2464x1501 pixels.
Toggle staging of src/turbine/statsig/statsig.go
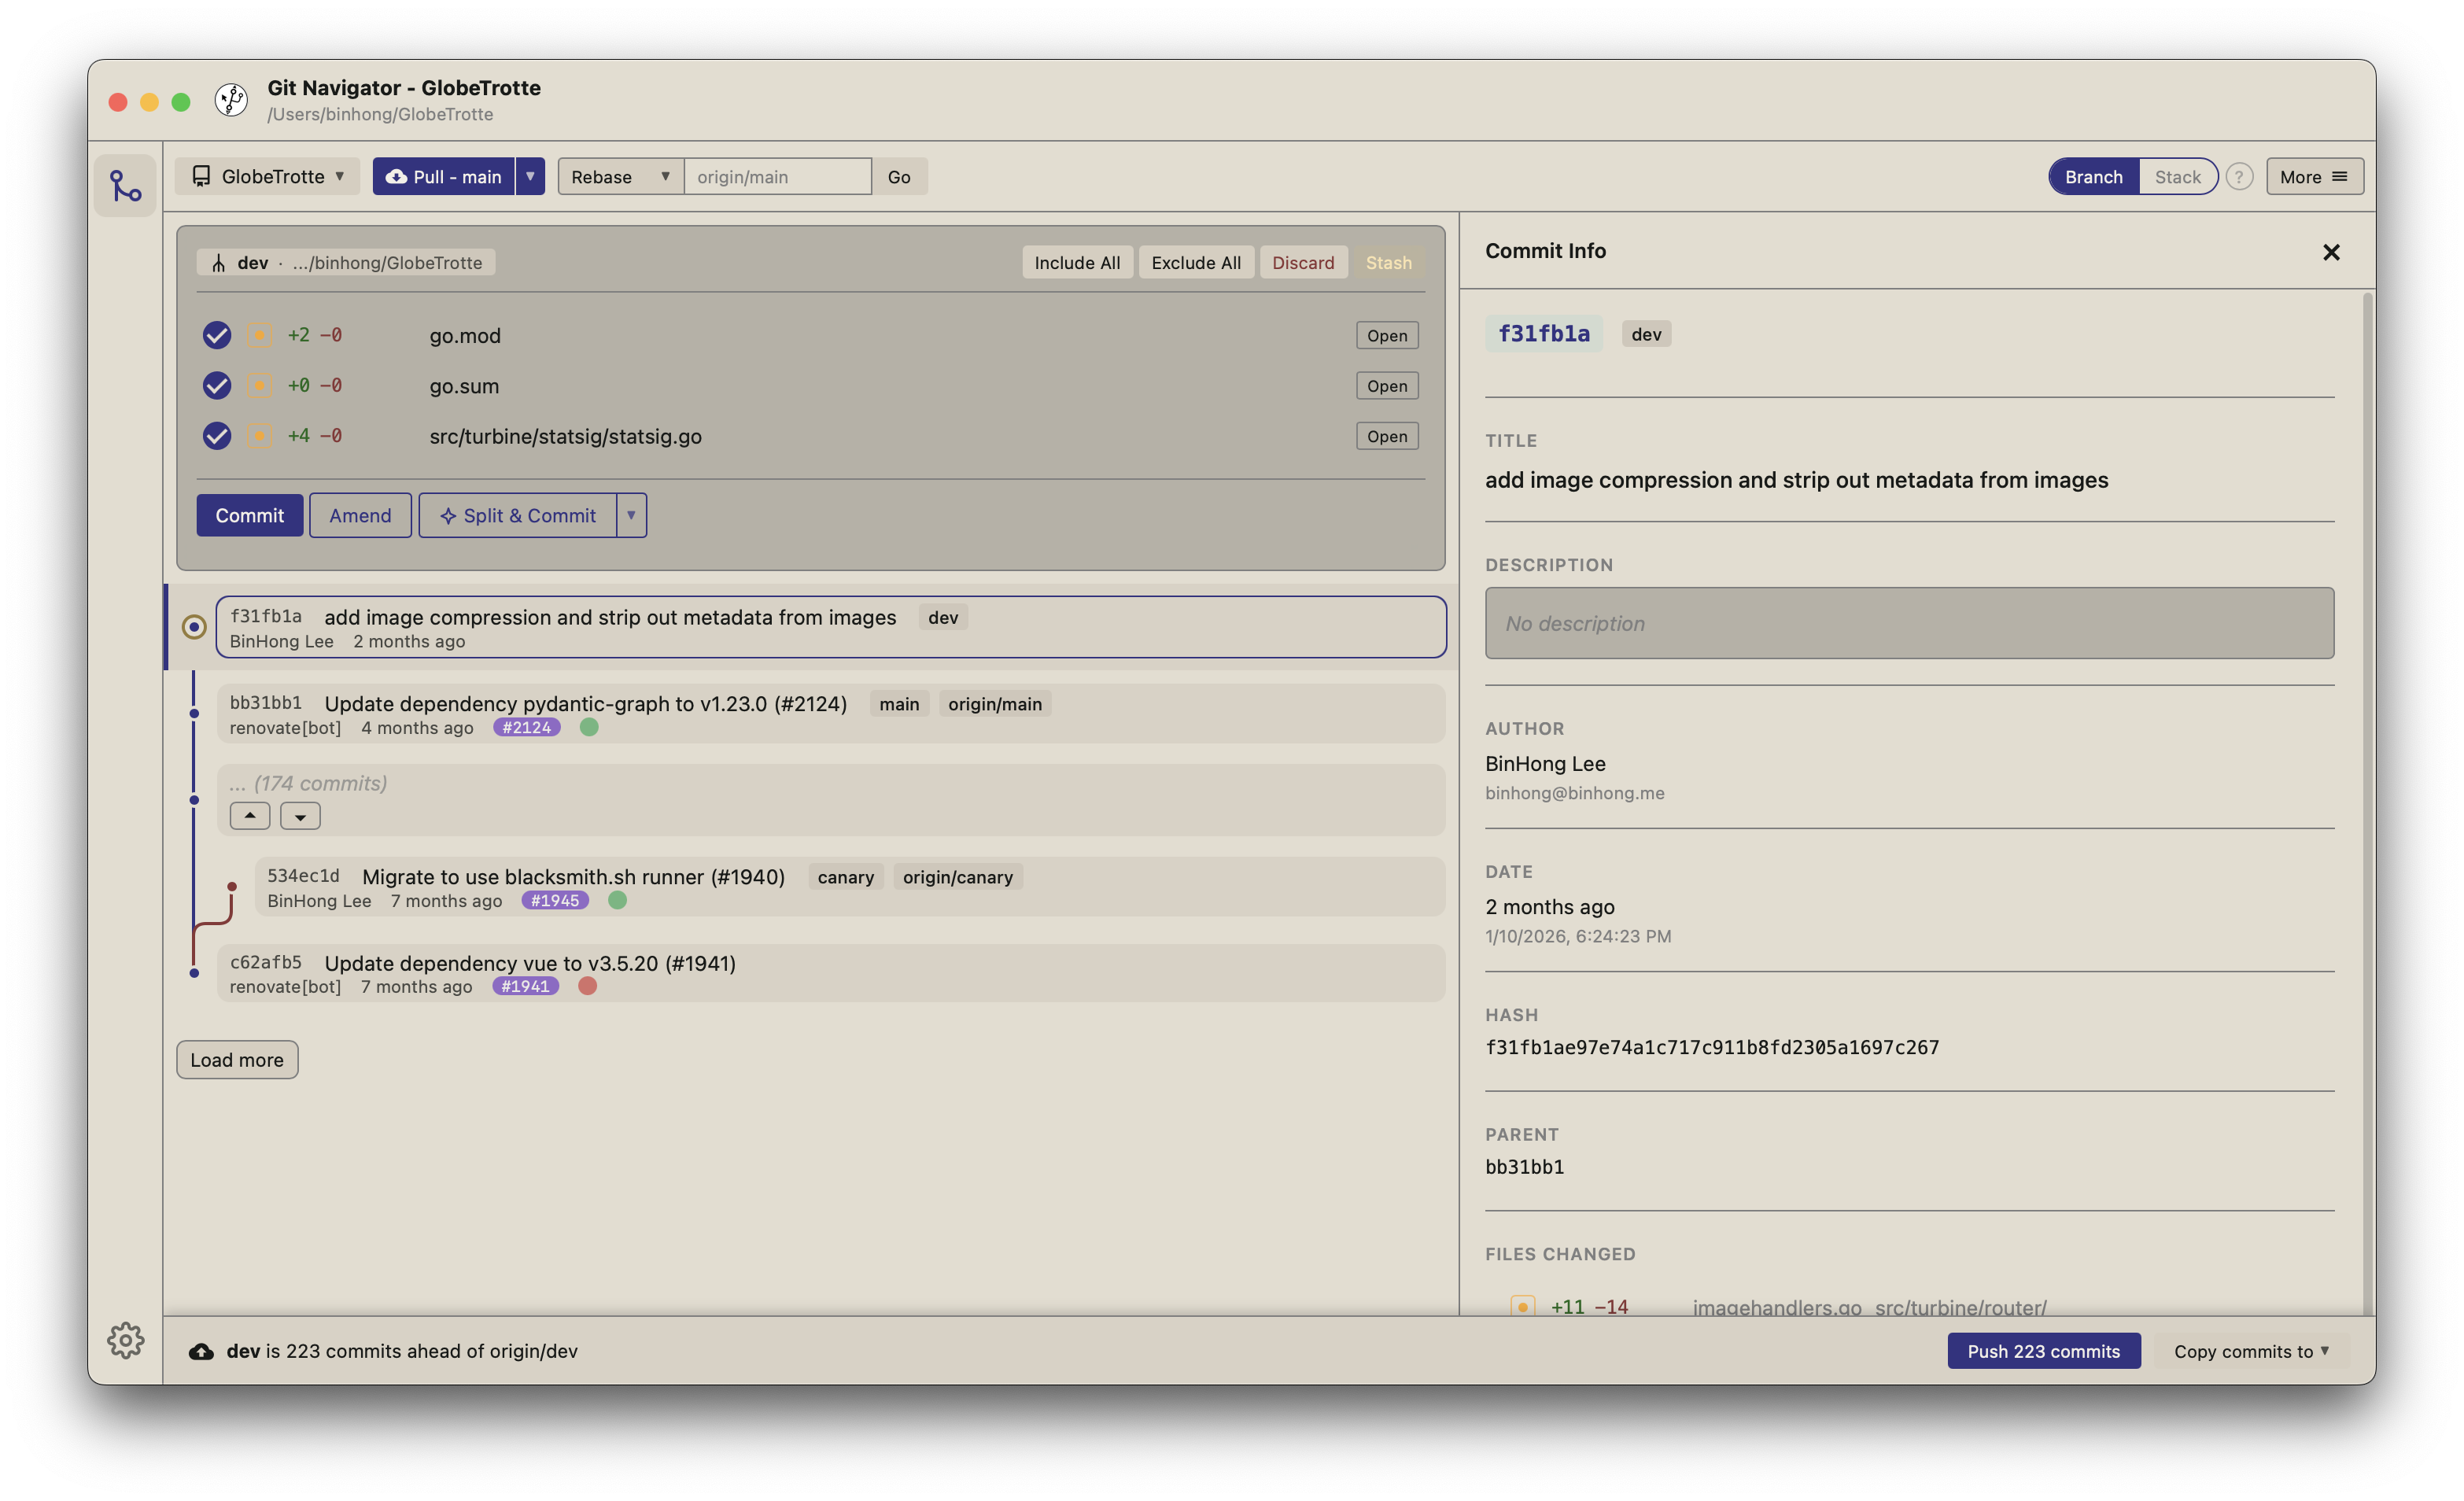point(216,436)
